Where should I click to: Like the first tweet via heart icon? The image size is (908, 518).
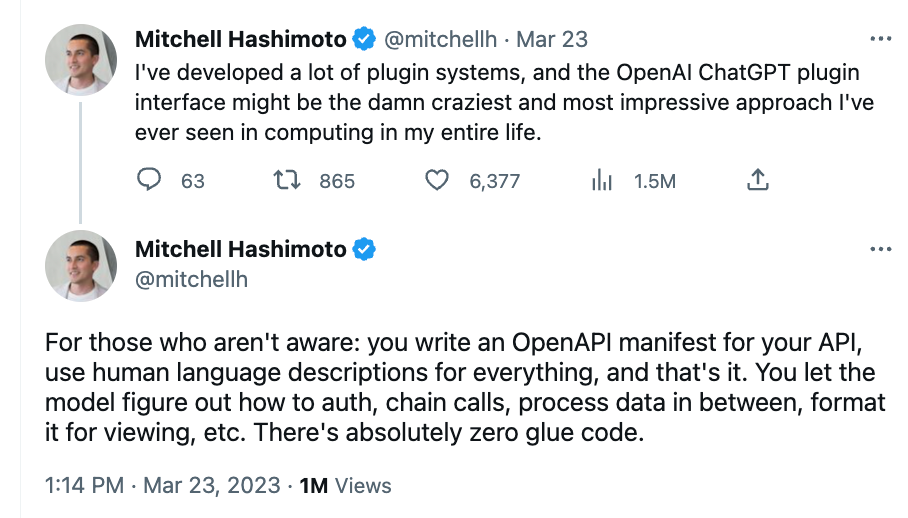pos(437,181)
